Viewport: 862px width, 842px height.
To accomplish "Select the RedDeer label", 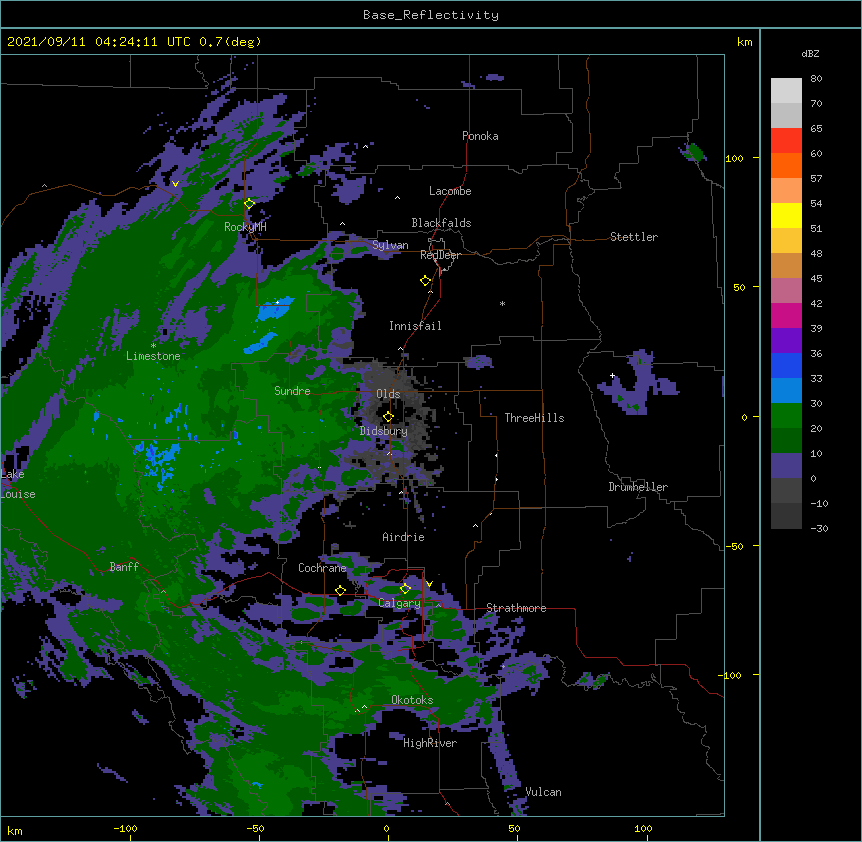I will [x=440, y=255].
